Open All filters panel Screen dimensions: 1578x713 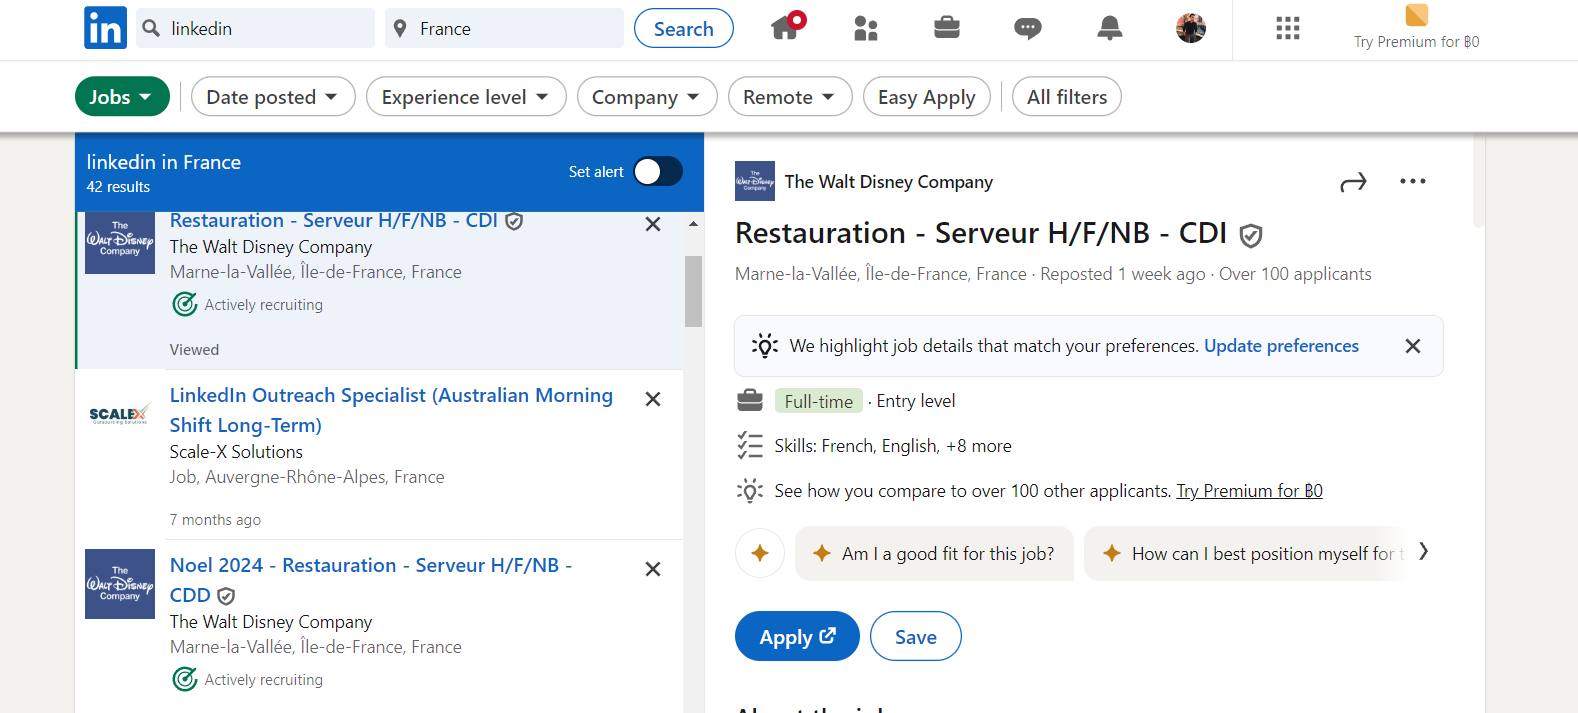pos(1067,96)
